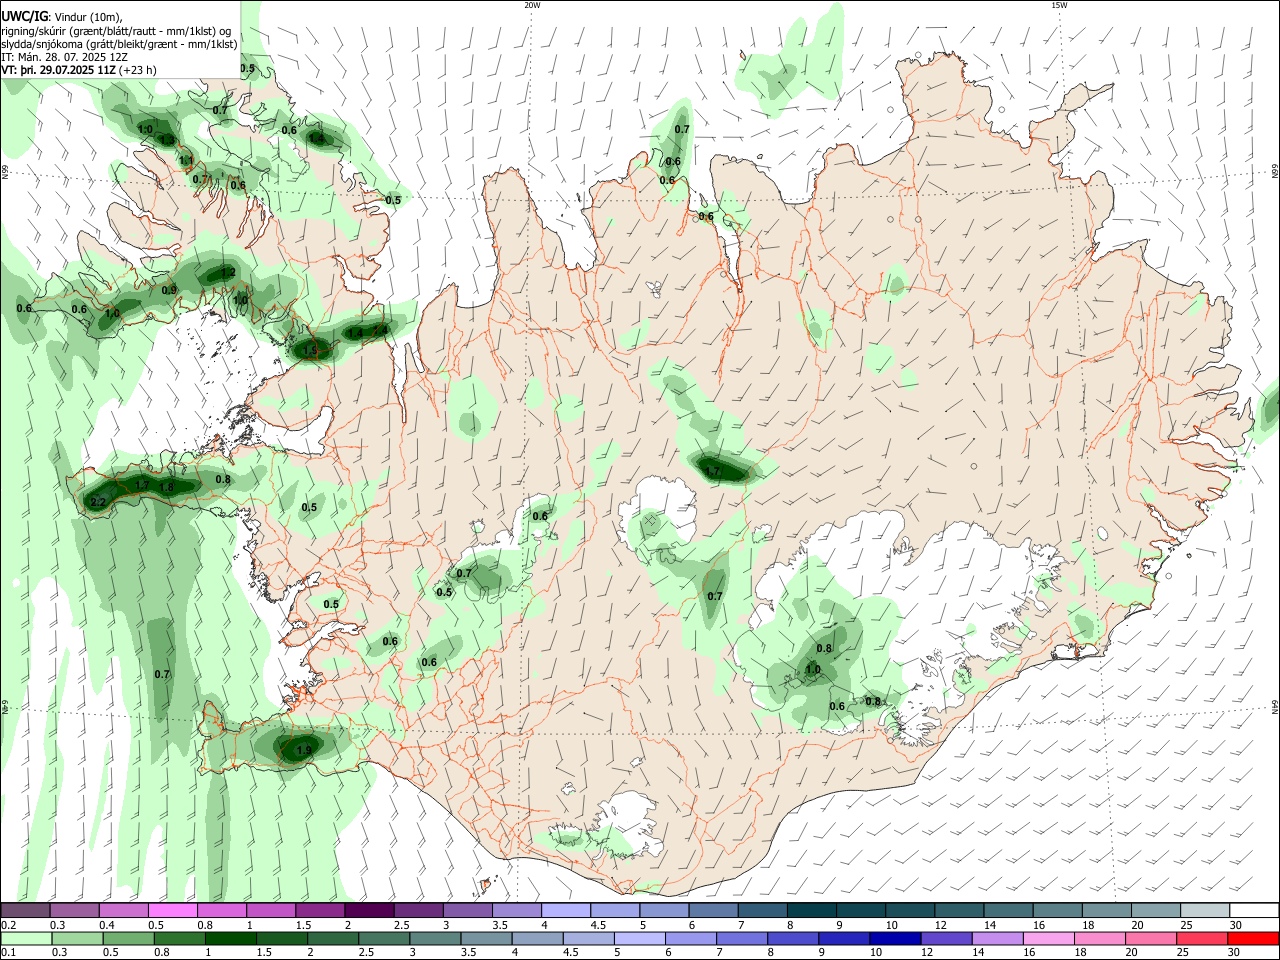Click the '2.5' label under the upper snow scale
The width and height of the screenshot is (1280, 960).
(x=402, y=925)
